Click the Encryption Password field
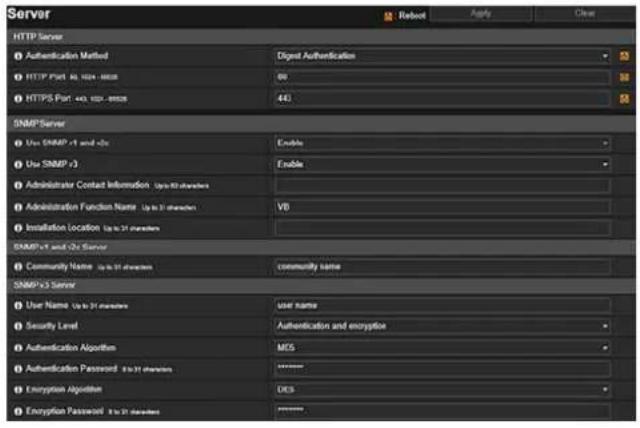This screenshot has height=428, width=640. tap(442, 411)
